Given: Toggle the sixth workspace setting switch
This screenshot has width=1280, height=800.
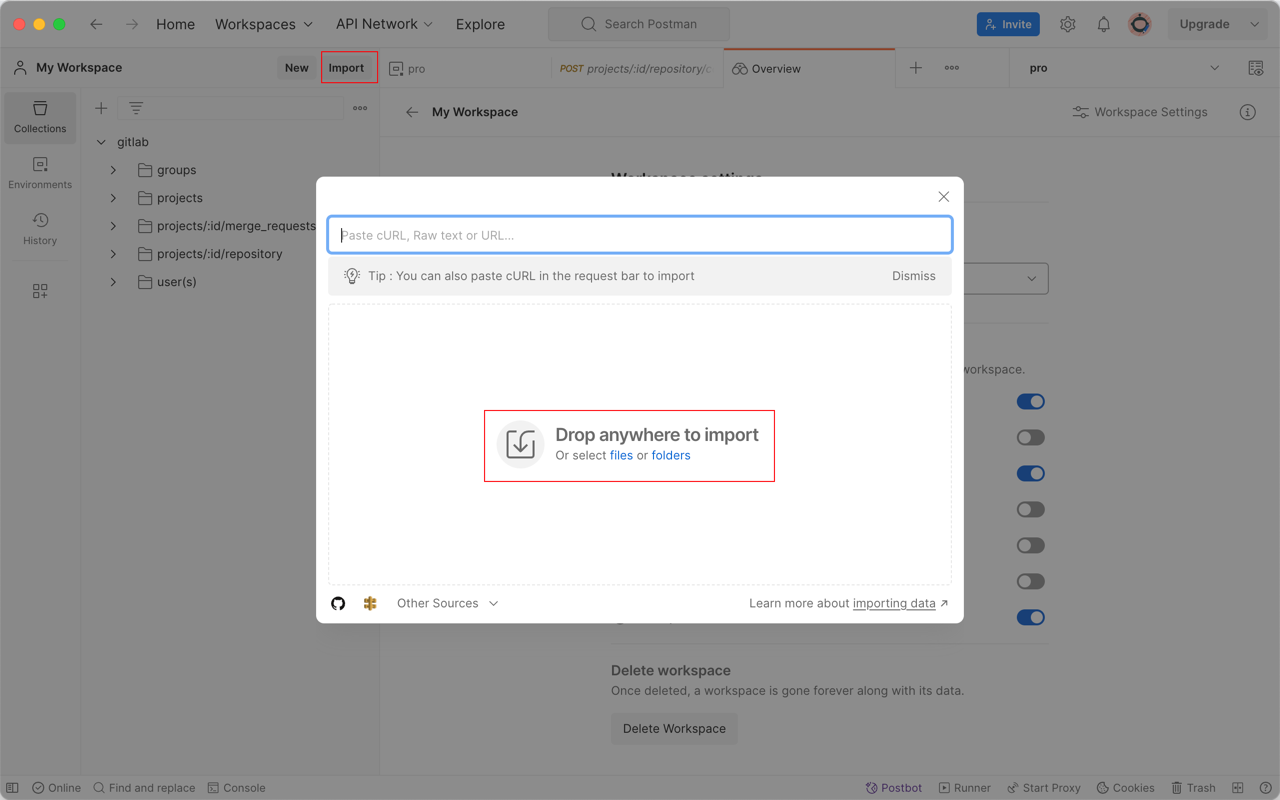Looking at the screenshot, I should (x=1031, y=582).
